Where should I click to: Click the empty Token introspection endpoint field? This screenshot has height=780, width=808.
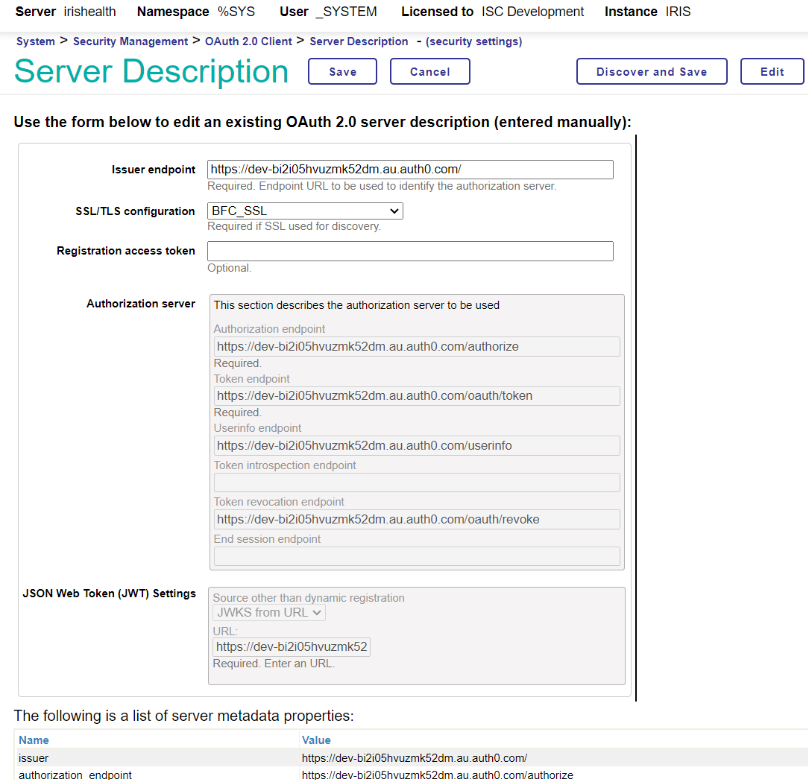pyautogui.click(x=417, y=482)
